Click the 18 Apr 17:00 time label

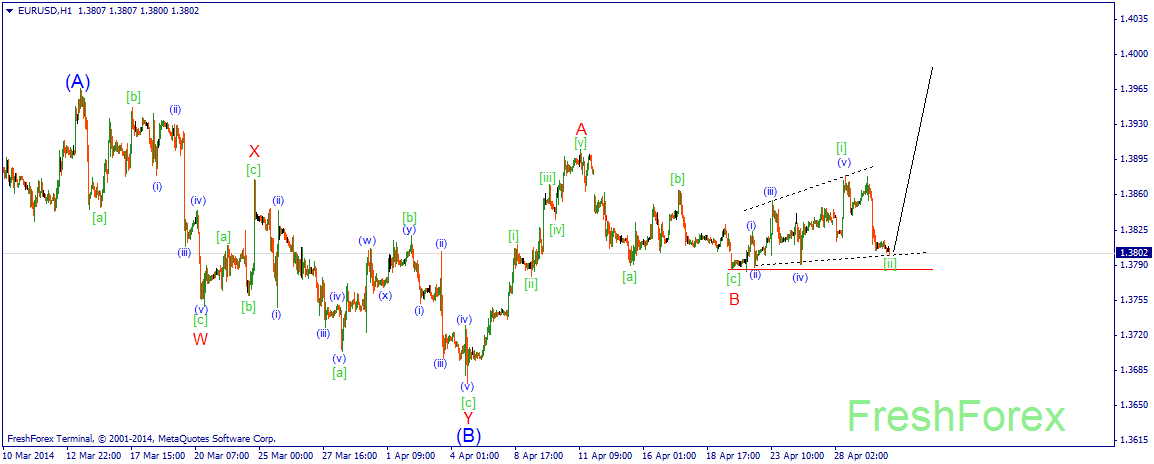[733, 456]
